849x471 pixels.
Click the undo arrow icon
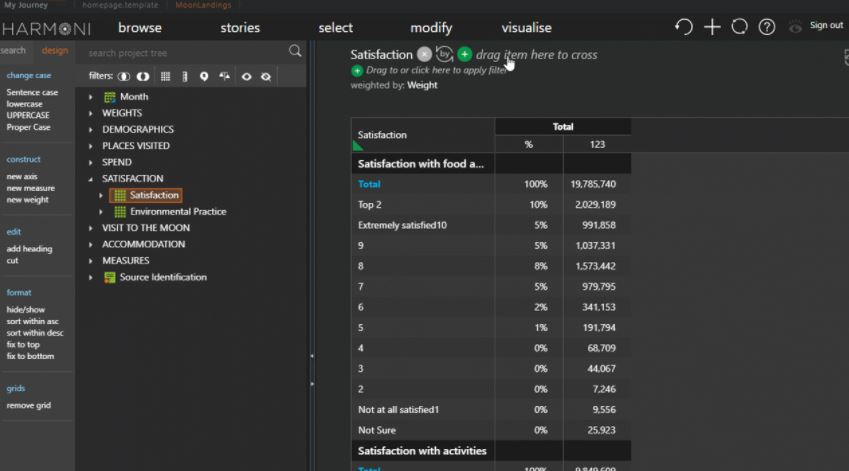coord(684,27)
